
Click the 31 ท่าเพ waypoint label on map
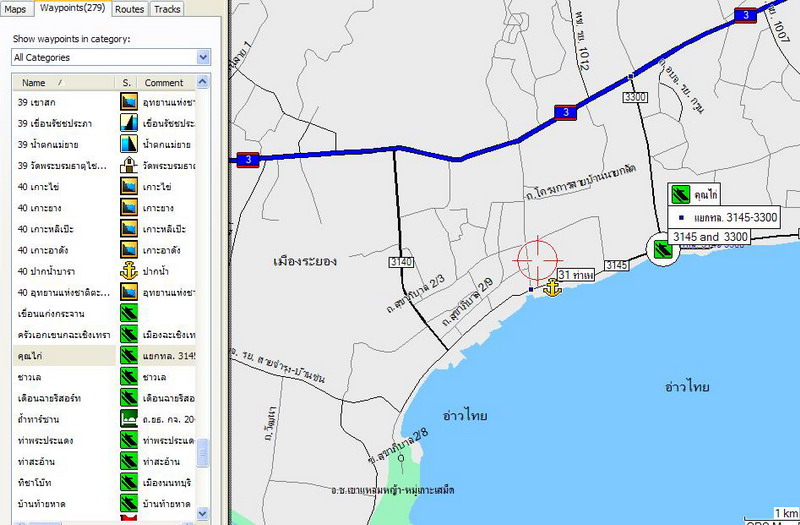576,275
